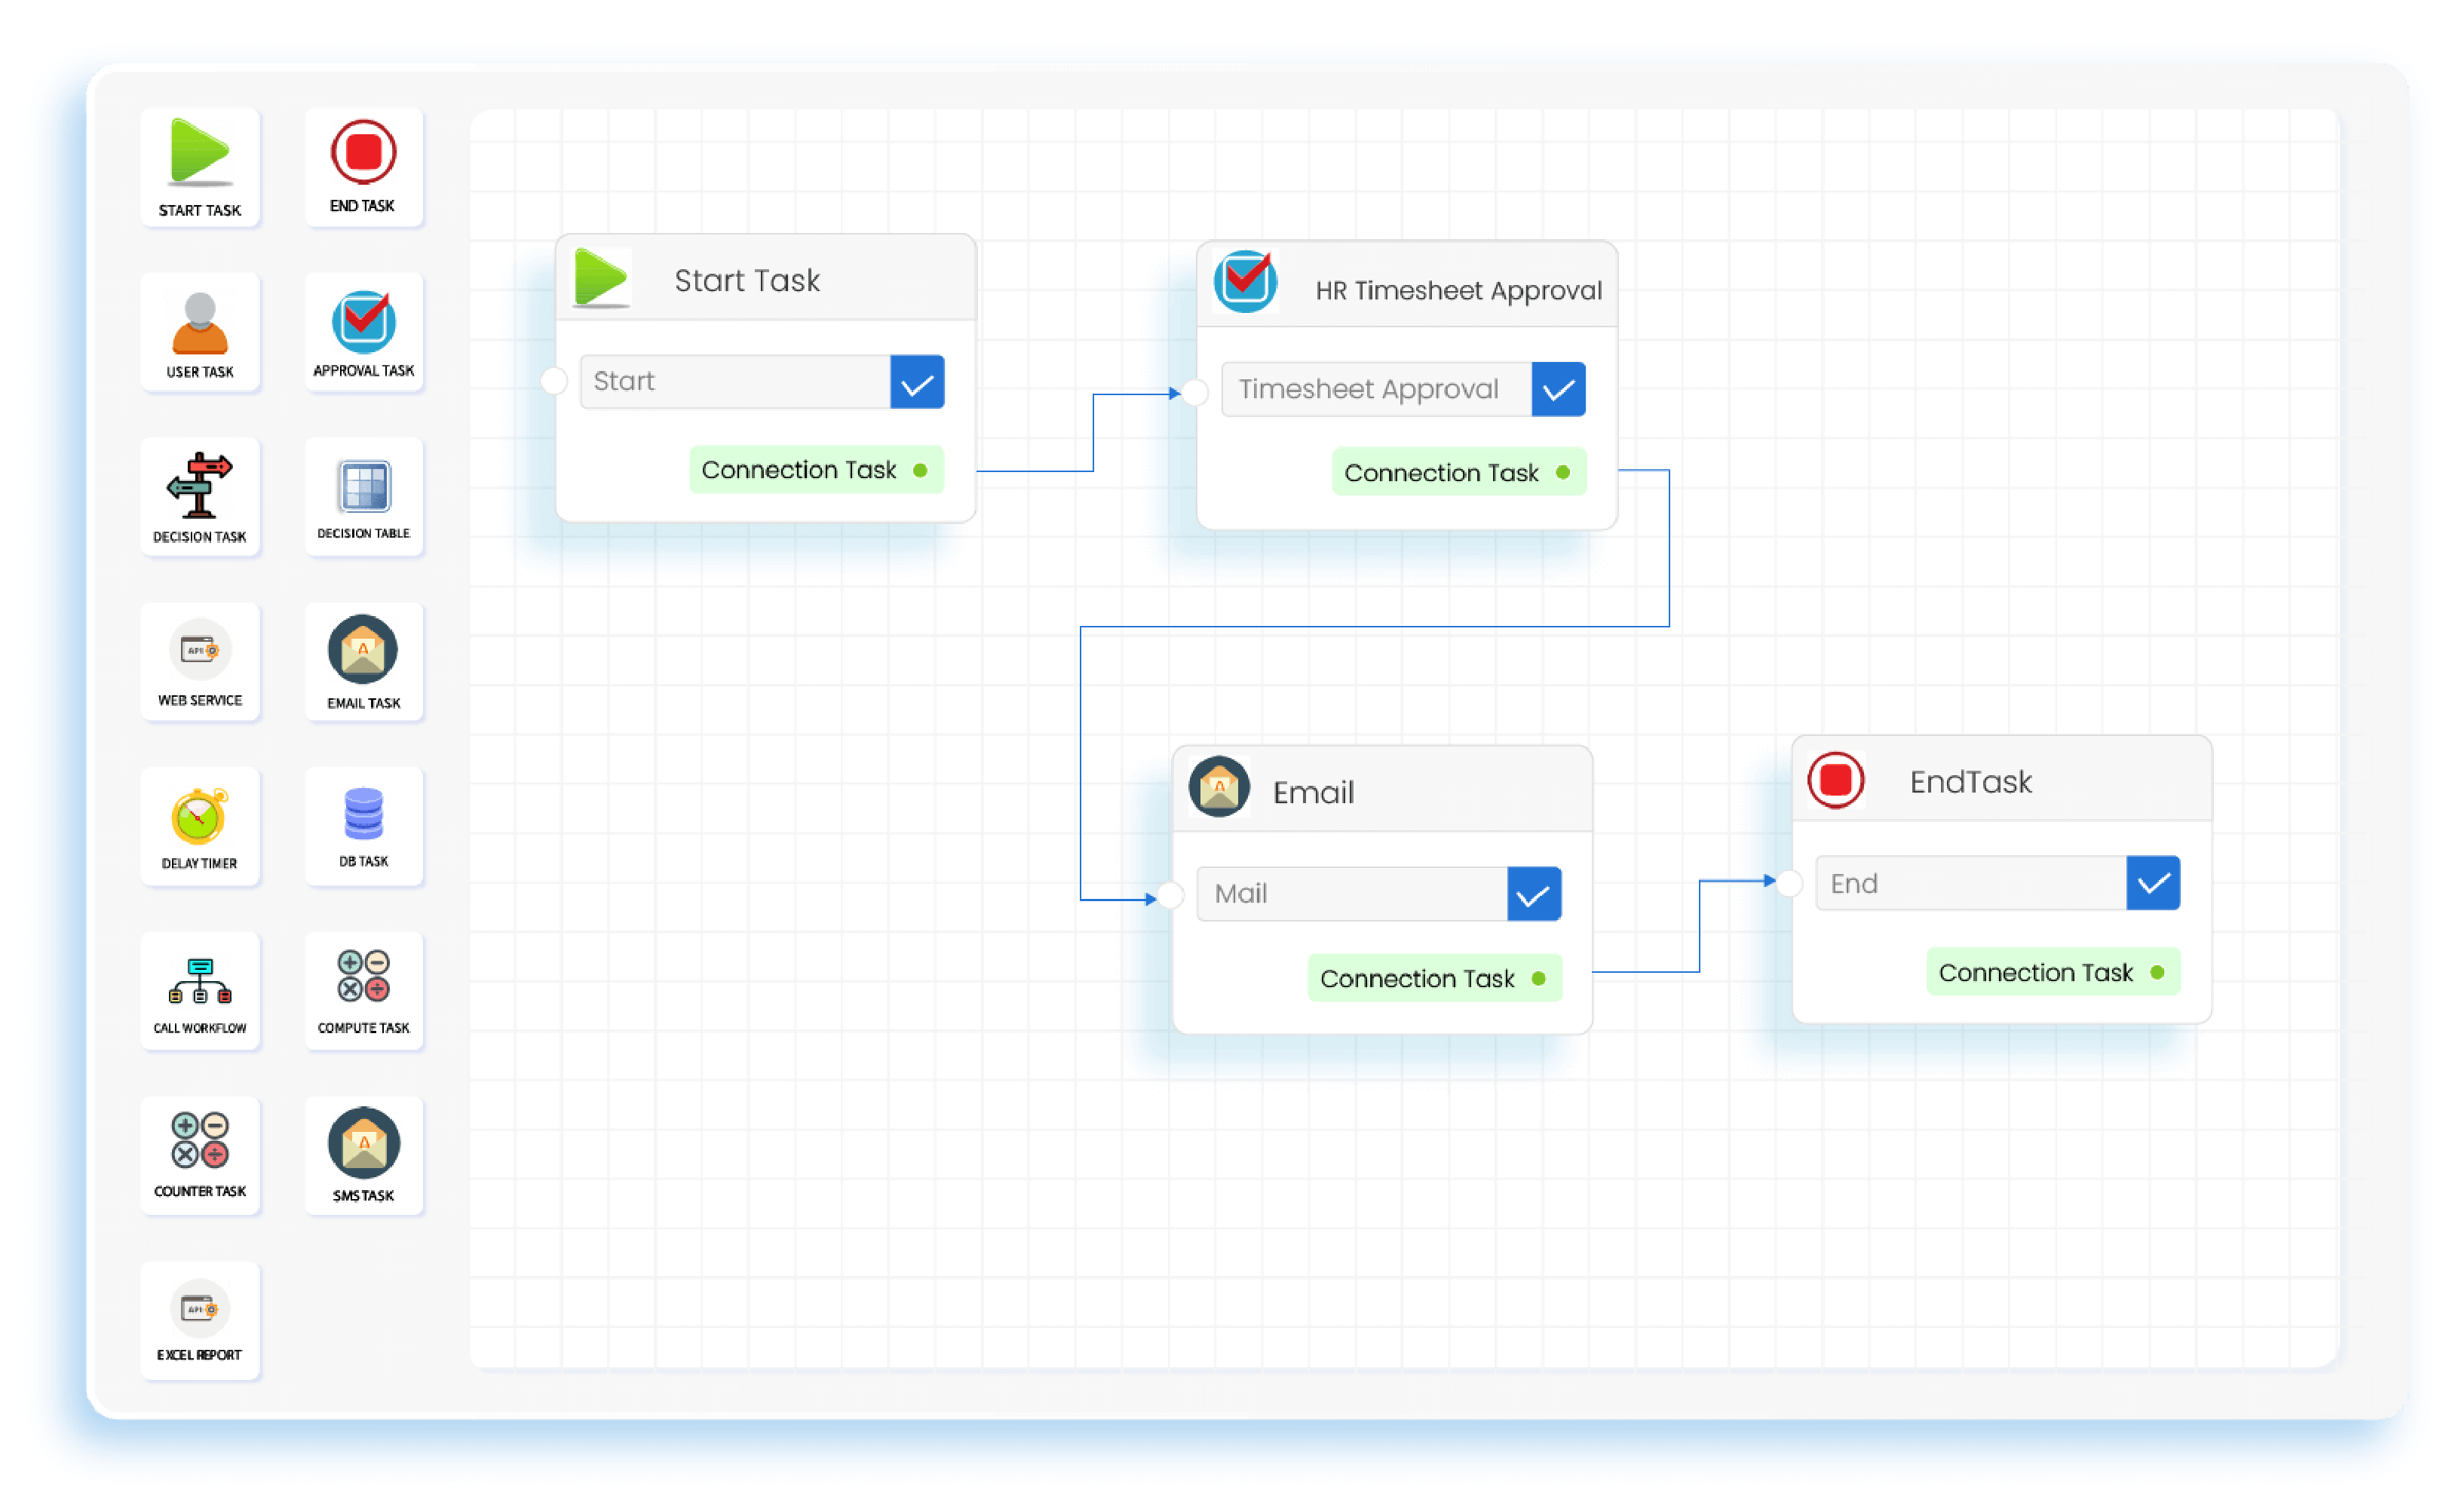Click Connection Task button in EndTask node
The image size is (2459, 1512).
[2052, 972]
